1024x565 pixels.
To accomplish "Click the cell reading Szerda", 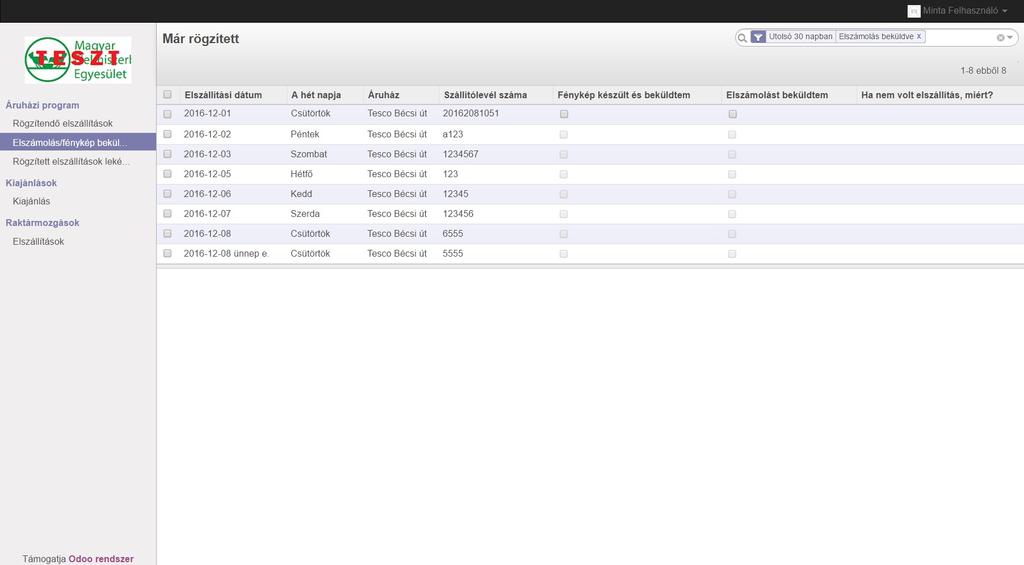I will pos(305,214).
